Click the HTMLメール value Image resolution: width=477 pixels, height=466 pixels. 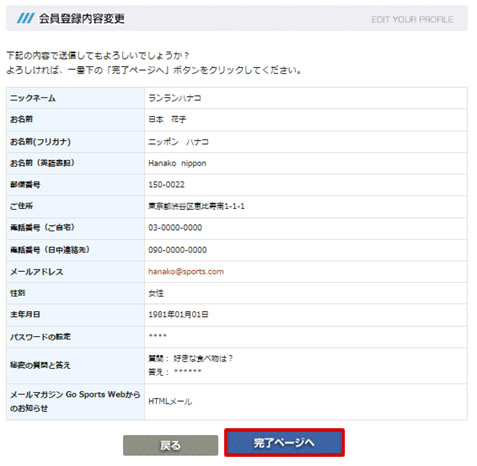[x=170, y=401]
